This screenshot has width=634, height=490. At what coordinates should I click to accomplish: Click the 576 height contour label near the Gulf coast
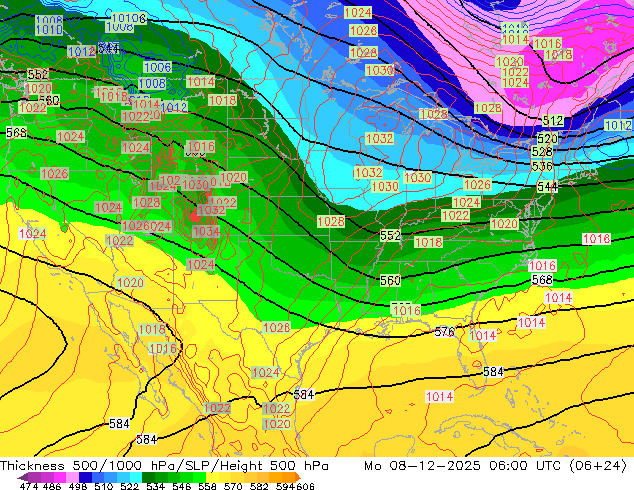click(x=444, y=332)
